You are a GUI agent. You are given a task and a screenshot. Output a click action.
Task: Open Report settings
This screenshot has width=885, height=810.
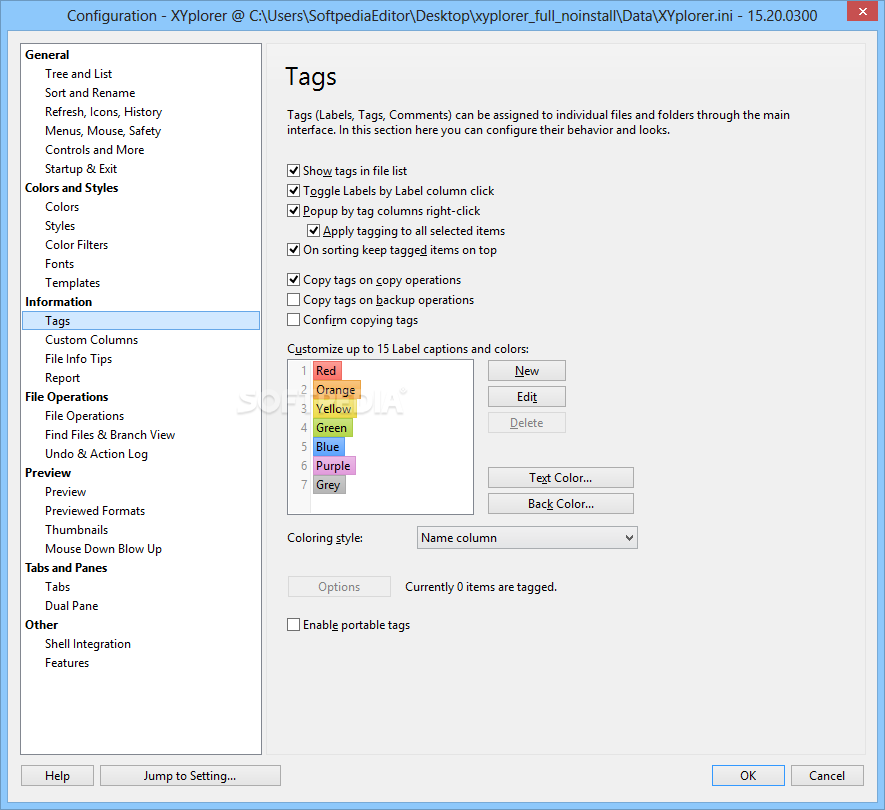62,378
